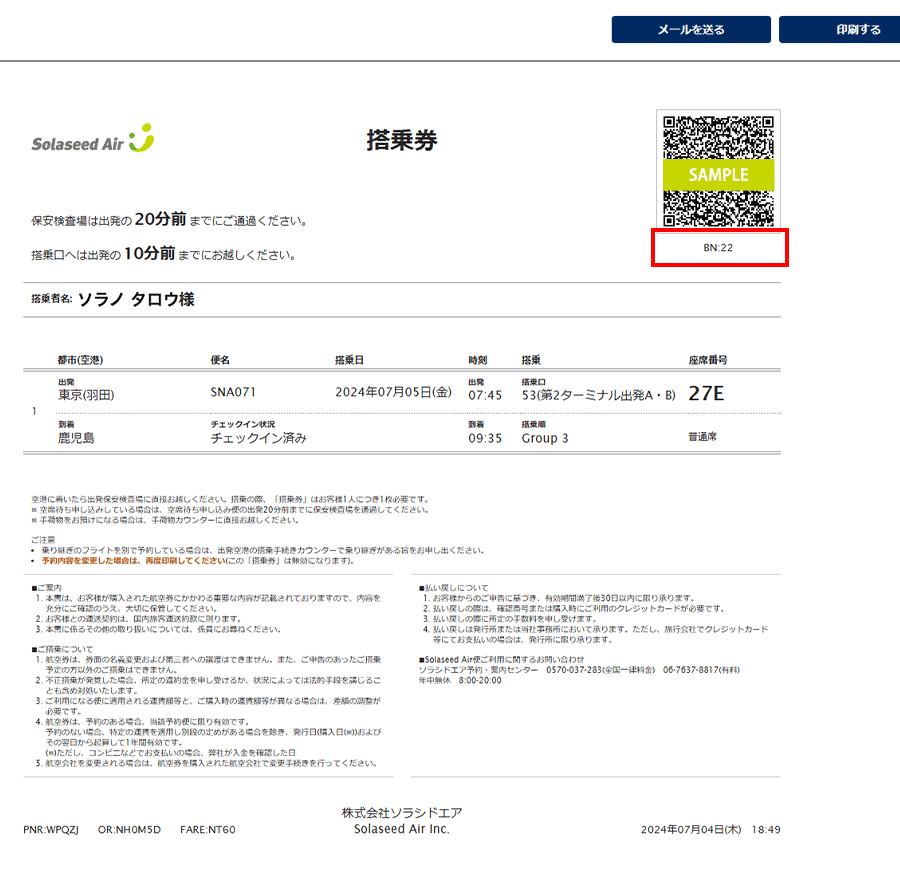Image resolution: width=900 pixels, height=877 pixels.
Task: Click the 搭乗券 page heading
Action: point(402,141)
